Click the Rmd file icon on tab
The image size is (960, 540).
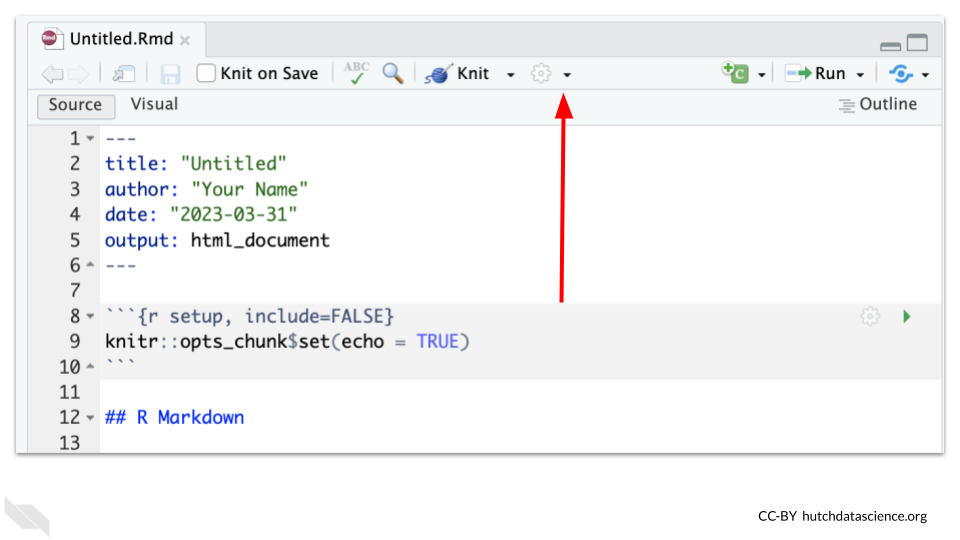pyautogui.click(x=51, y=38)
